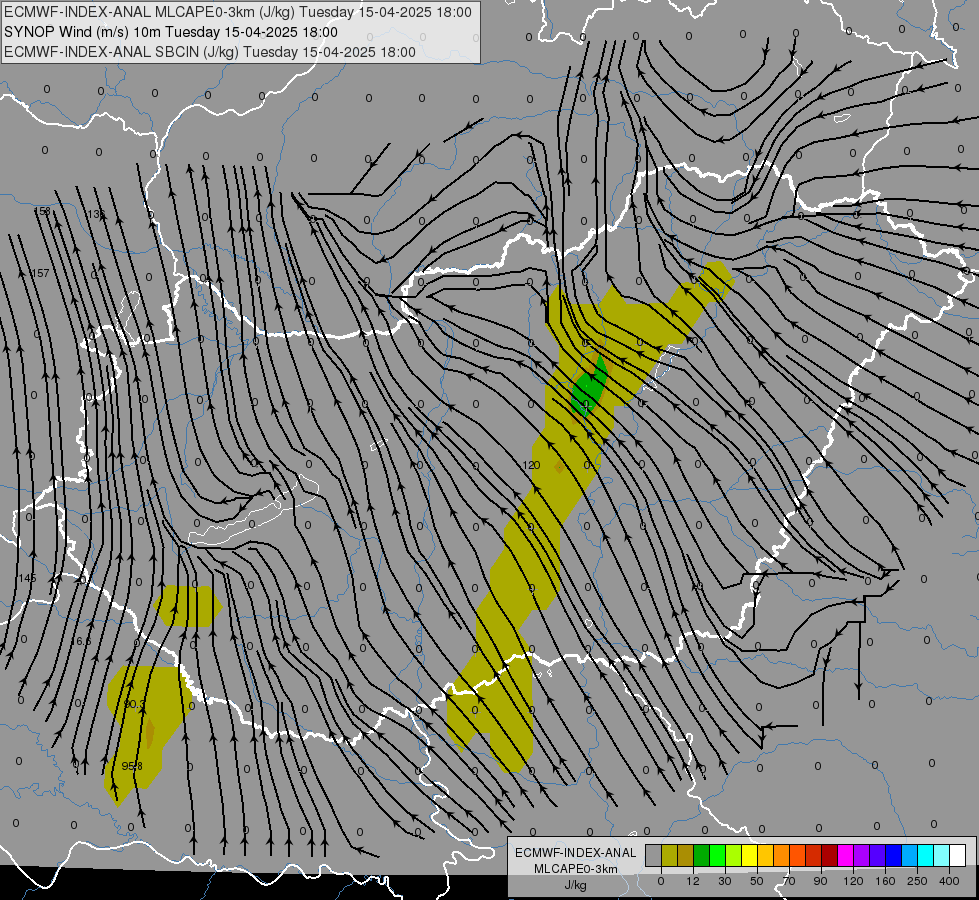Click the legend tick label '50'
Viewport: 979px width, 900px height.
point(757,881)
